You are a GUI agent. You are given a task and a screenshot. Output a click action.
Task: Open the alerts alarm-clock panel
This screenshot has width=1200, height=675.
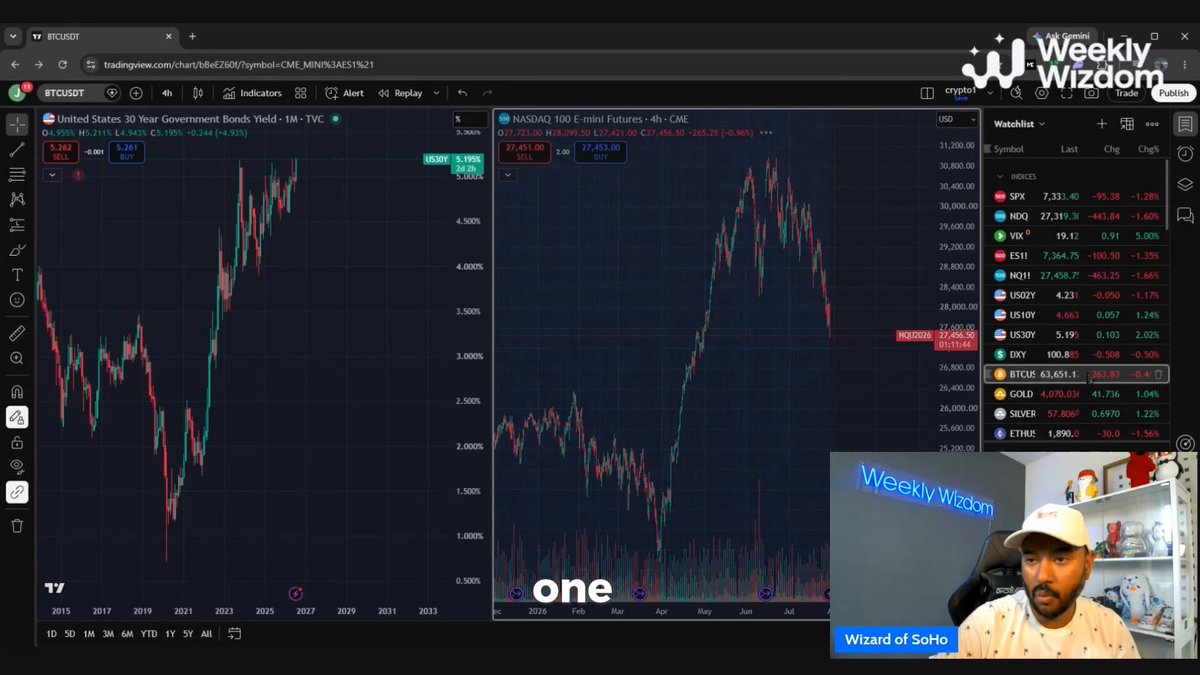click(x=1185, y=154)
